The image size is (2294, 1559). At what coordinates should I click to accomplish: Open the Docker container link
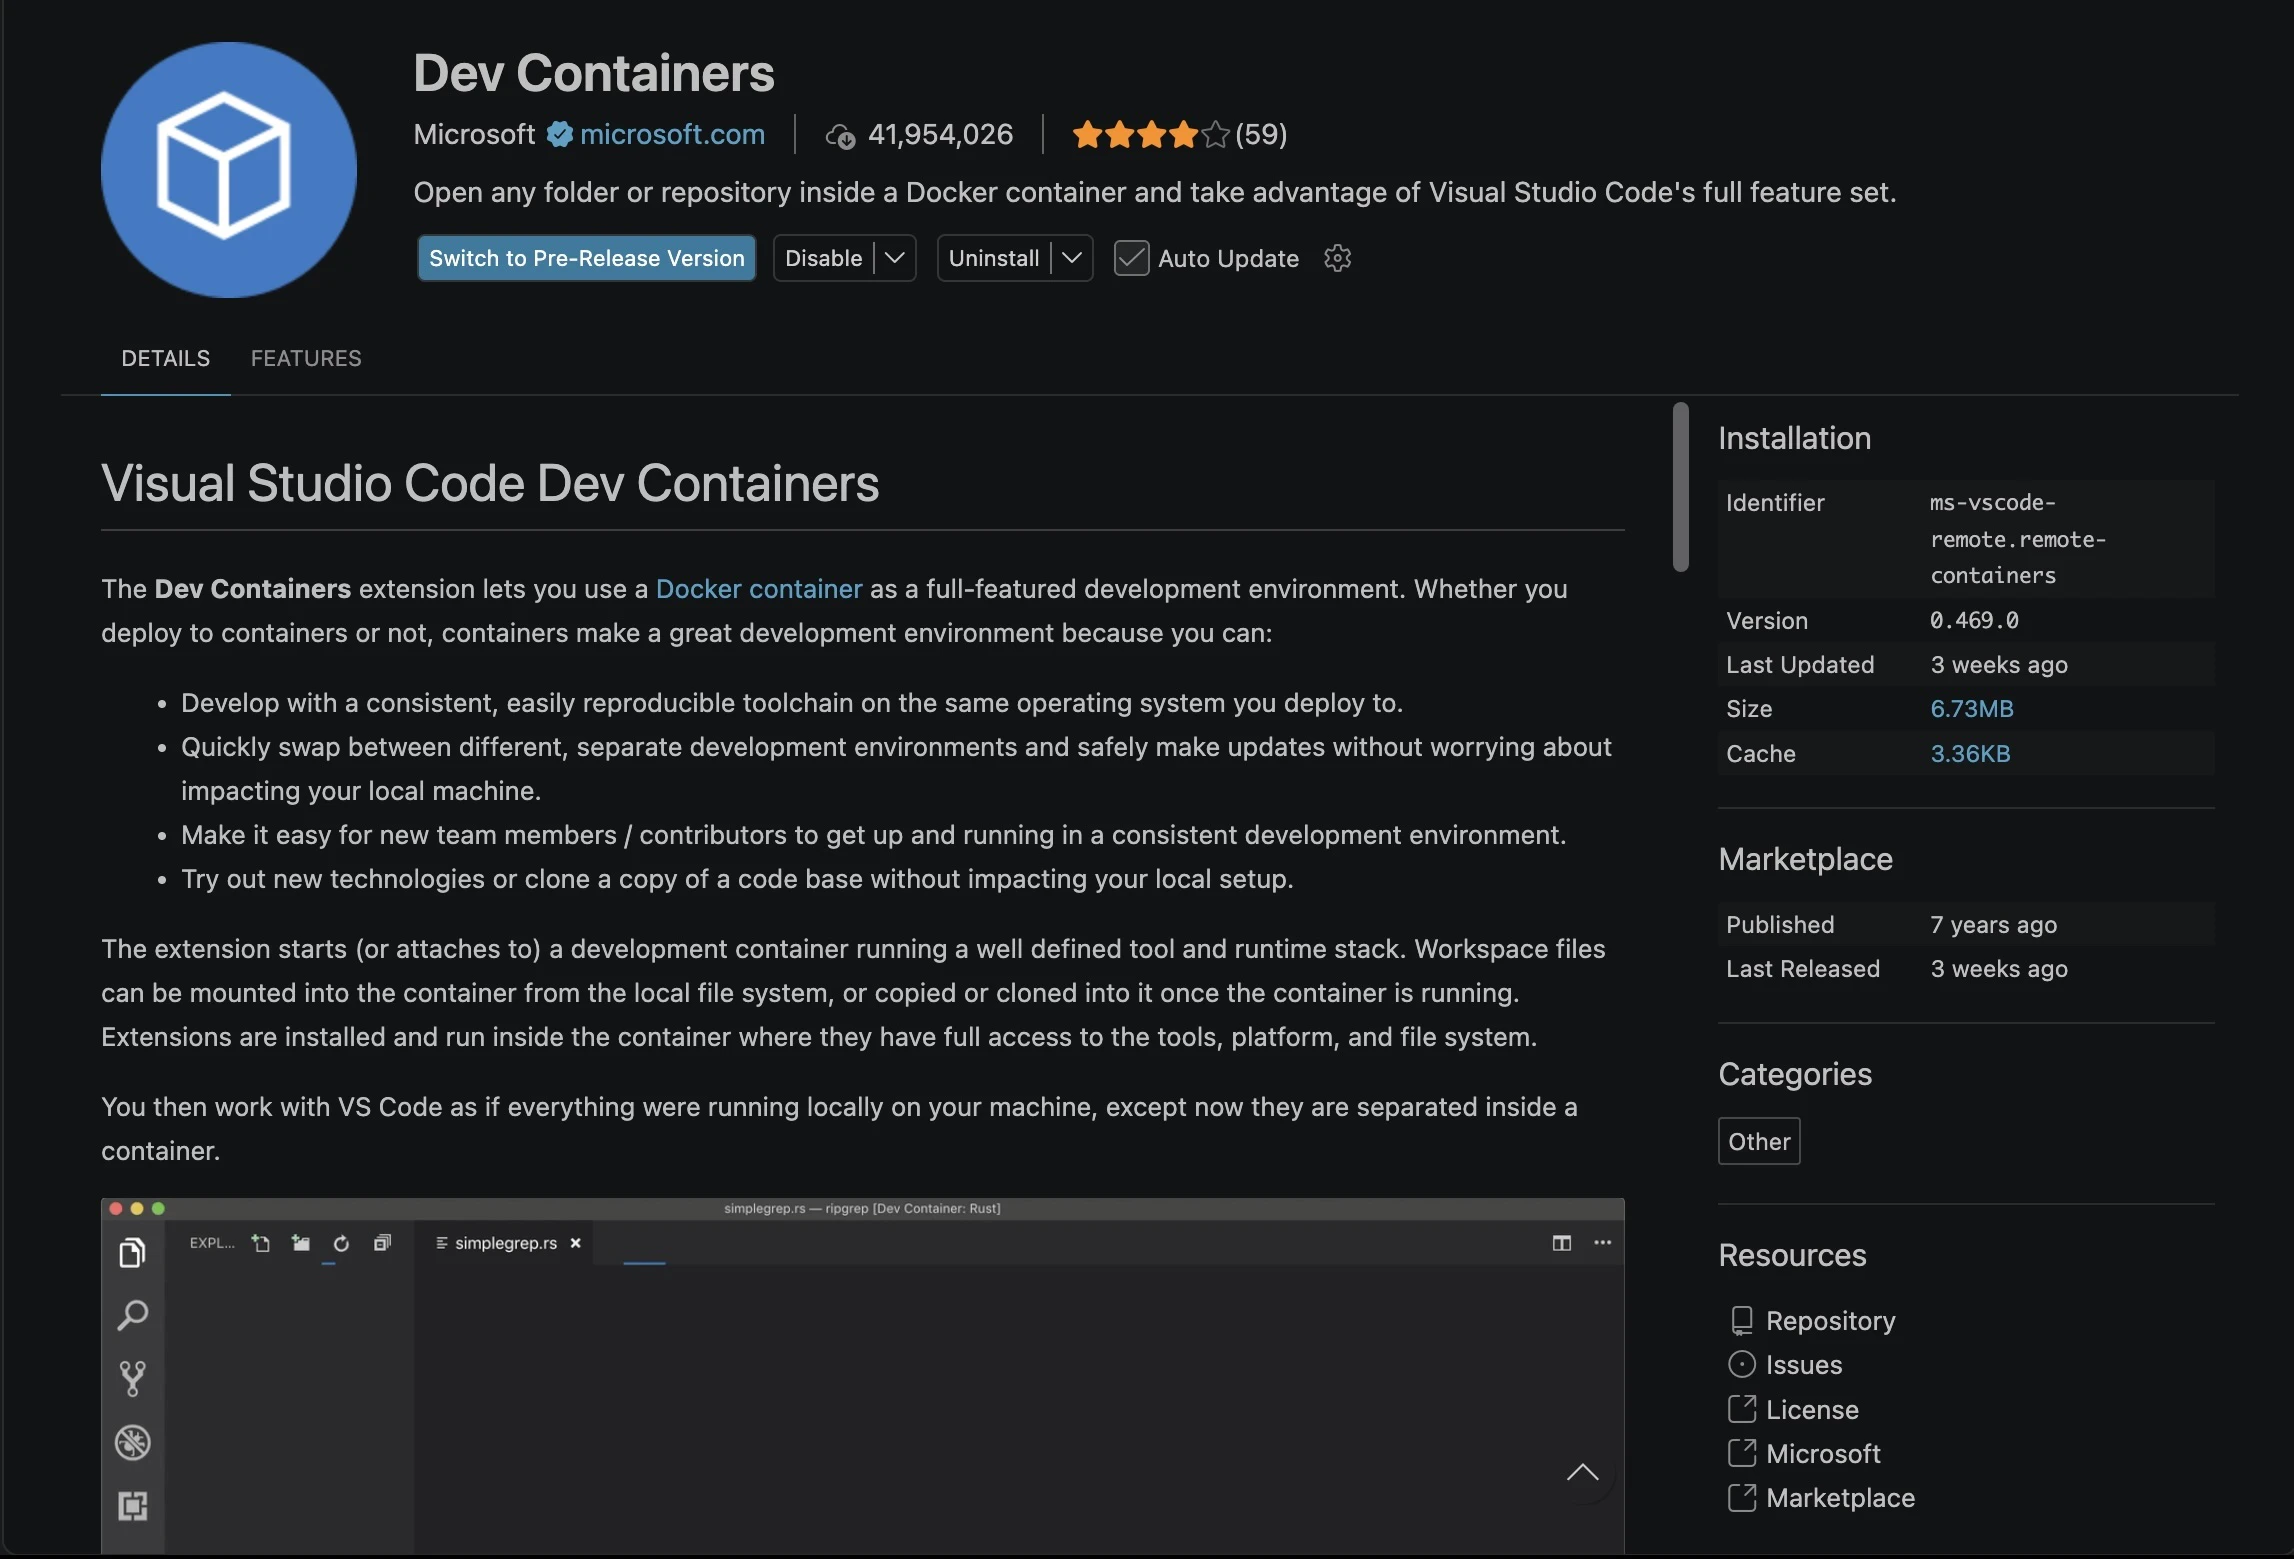759,589
